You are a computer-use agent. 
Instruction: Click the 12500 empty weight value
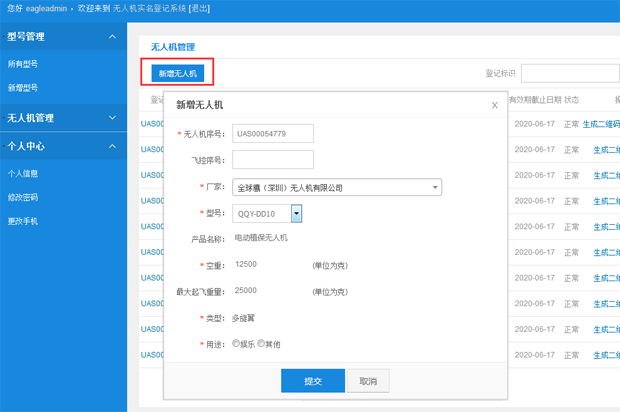pyautogui.click(x=246, y=264)
